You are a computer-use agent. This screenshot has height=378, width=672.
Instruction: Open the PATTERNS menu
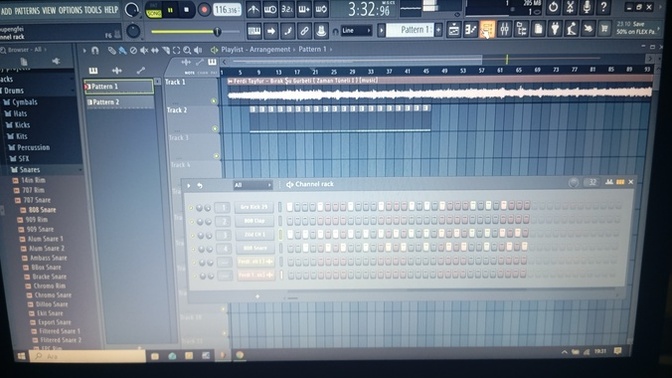point(27,11)
